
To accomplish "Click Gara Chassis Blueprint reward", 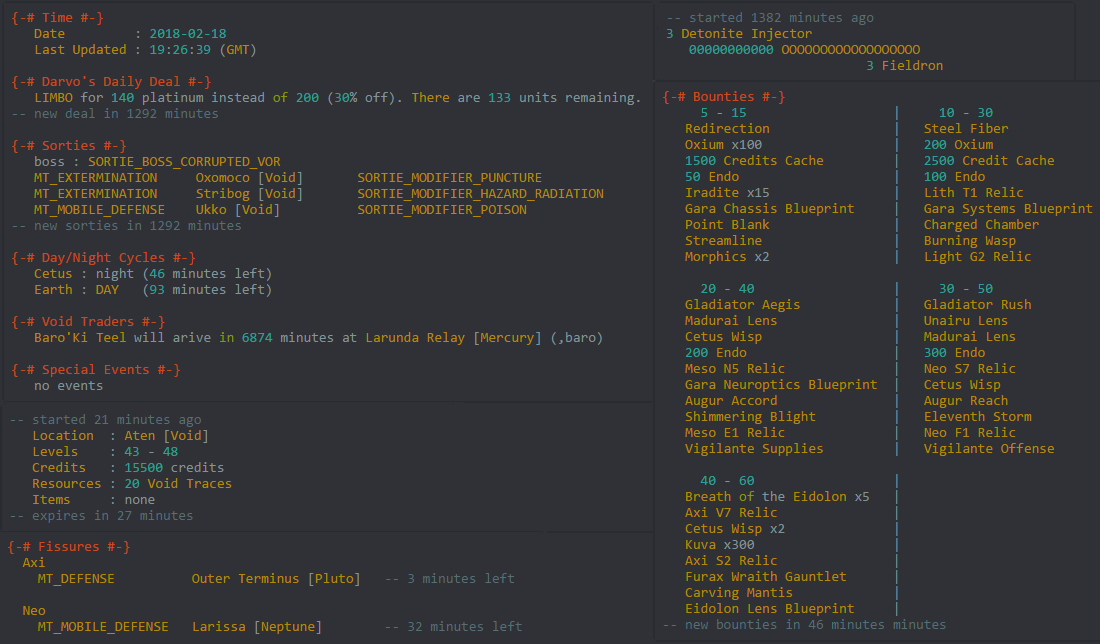I will click(x=769, y=209).
